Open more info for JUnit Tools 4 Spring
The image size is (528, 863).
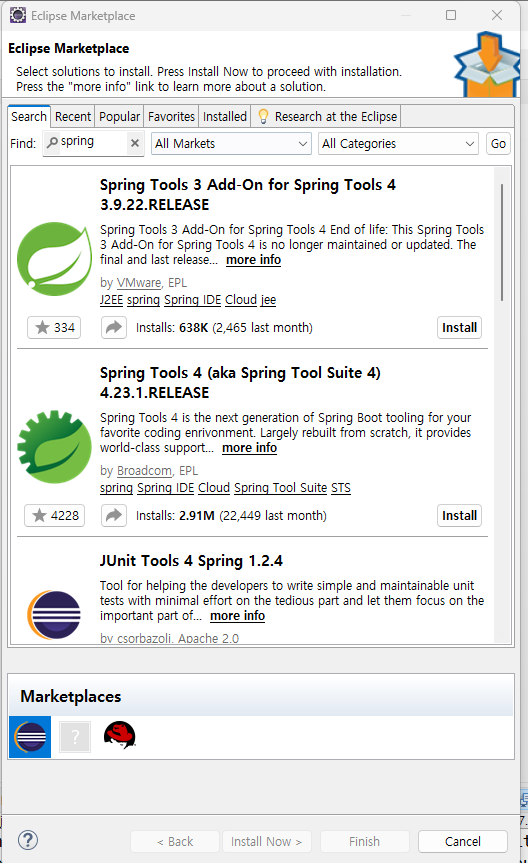(237, 616)
